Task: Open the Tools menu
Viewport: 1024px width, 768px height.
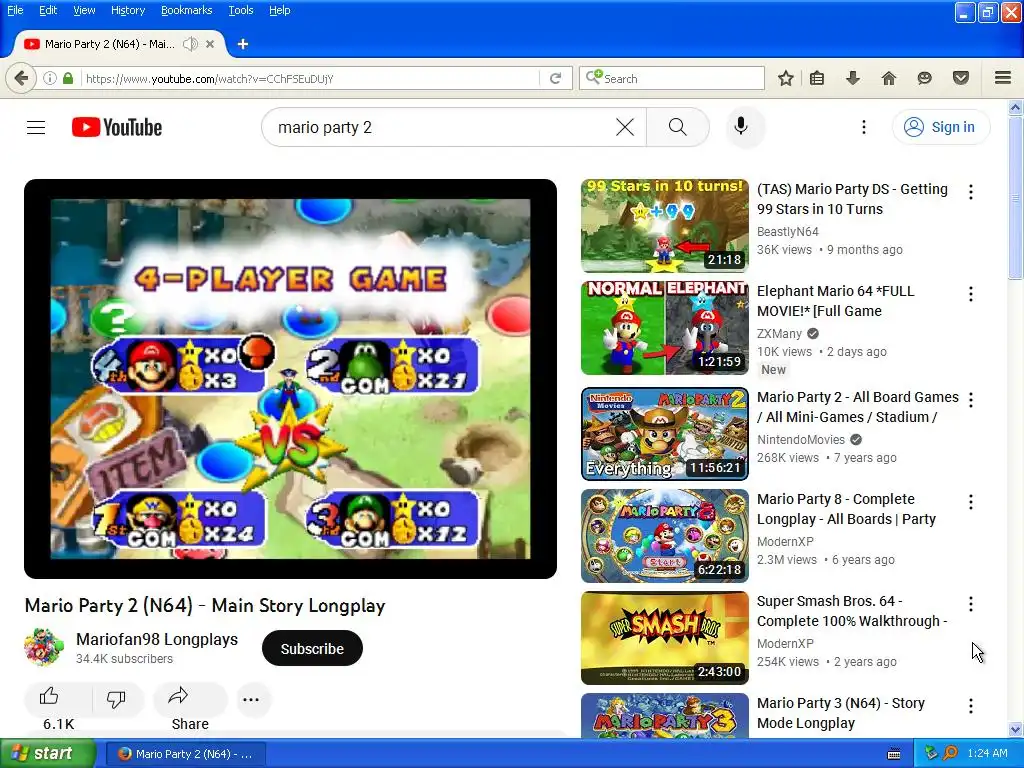Action: (x=241, y=10)
